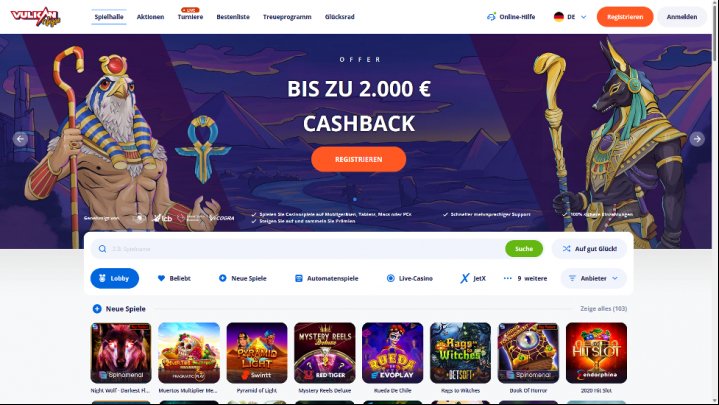
Task: Select the banner carousel indicator dot
Action: tap(355, 200)
